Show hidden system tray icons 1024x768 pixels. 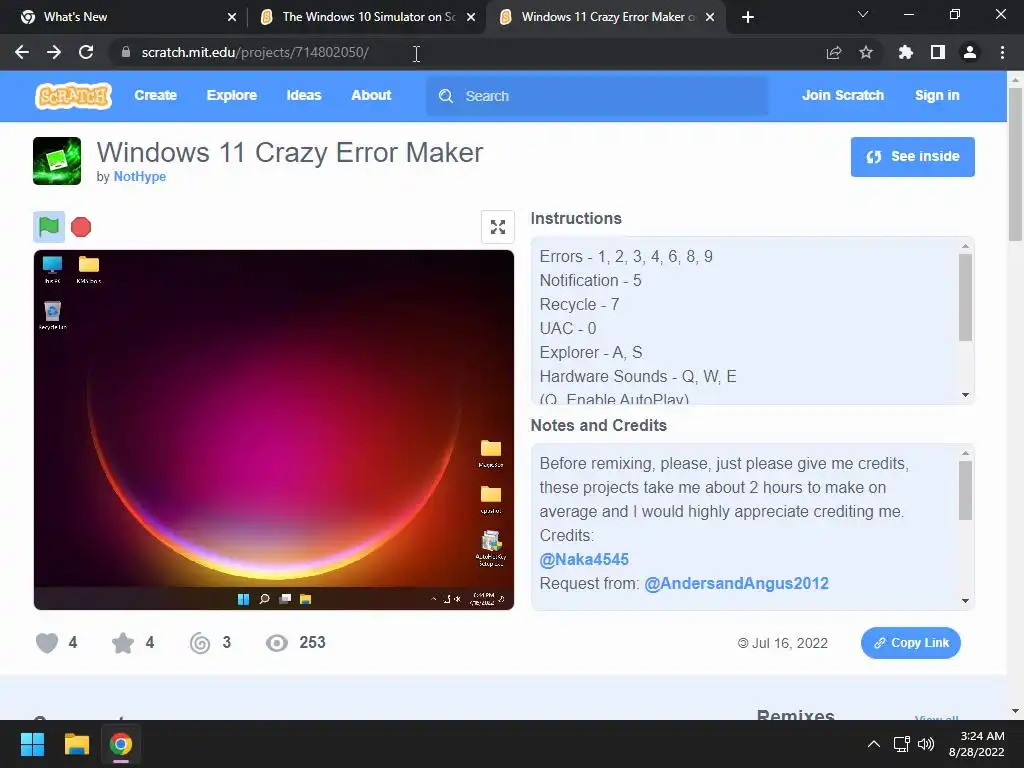click(873, 744)
